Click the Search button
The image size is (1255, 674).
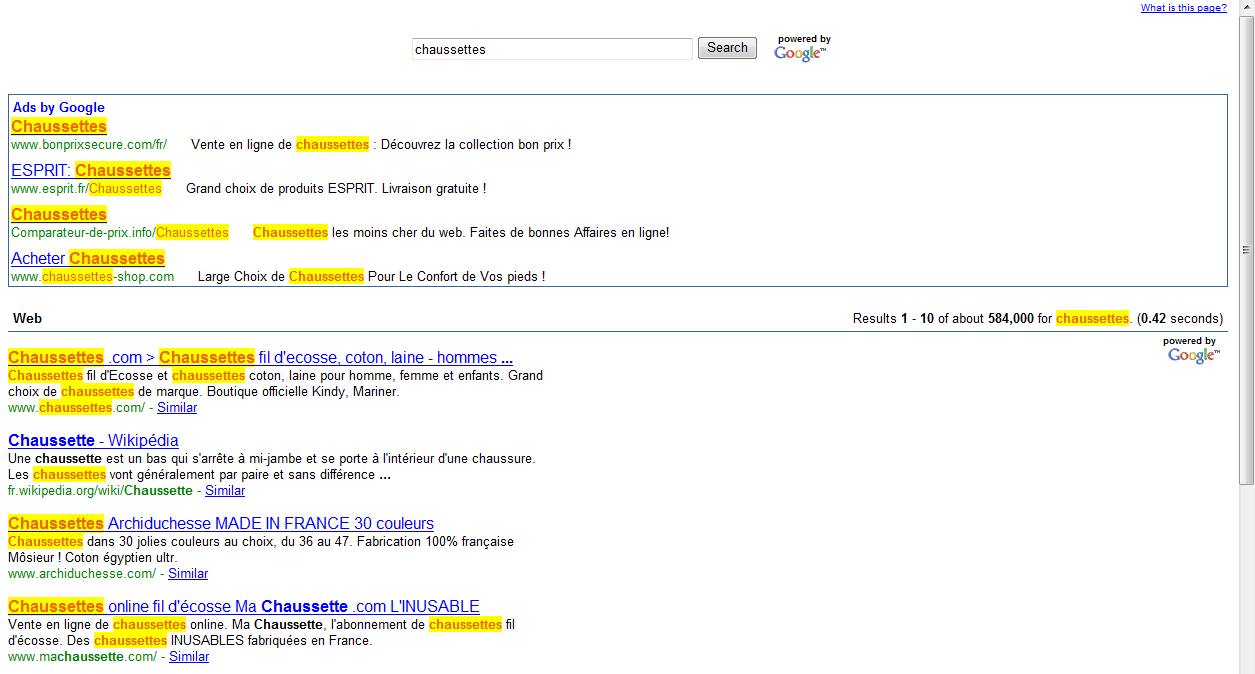coord(727,48)
